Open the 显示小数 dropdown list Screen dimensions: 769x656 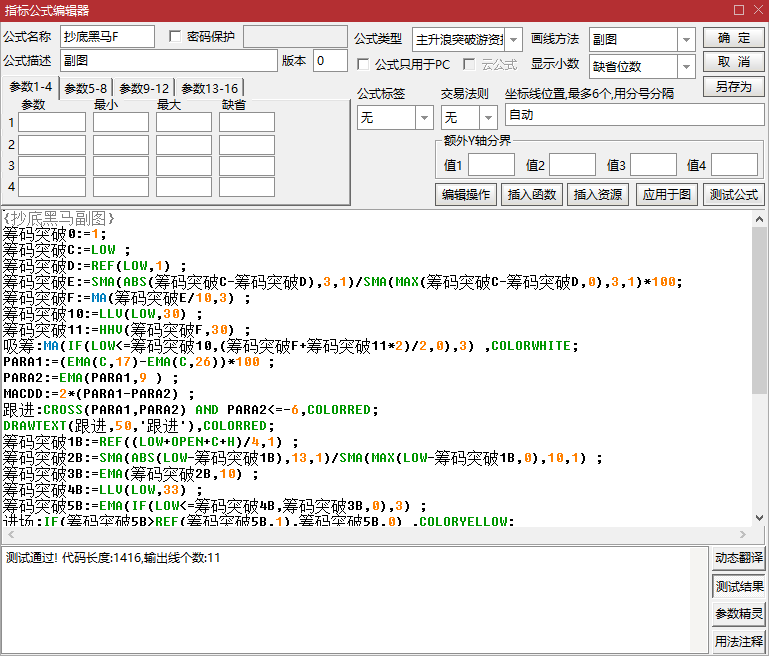point(686,67)
